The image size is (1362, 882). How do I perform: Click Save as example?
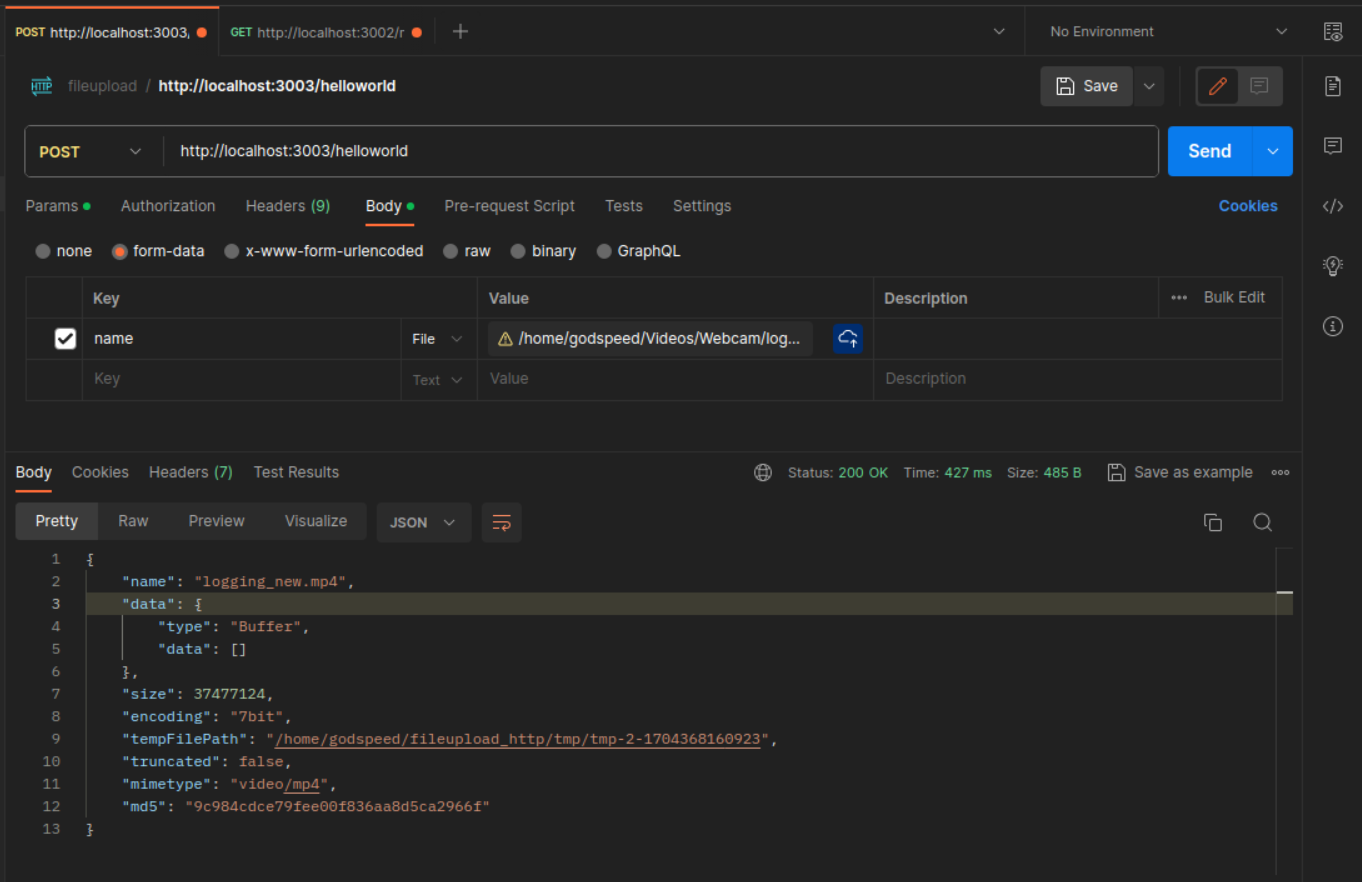click(x=1181, y=472)
